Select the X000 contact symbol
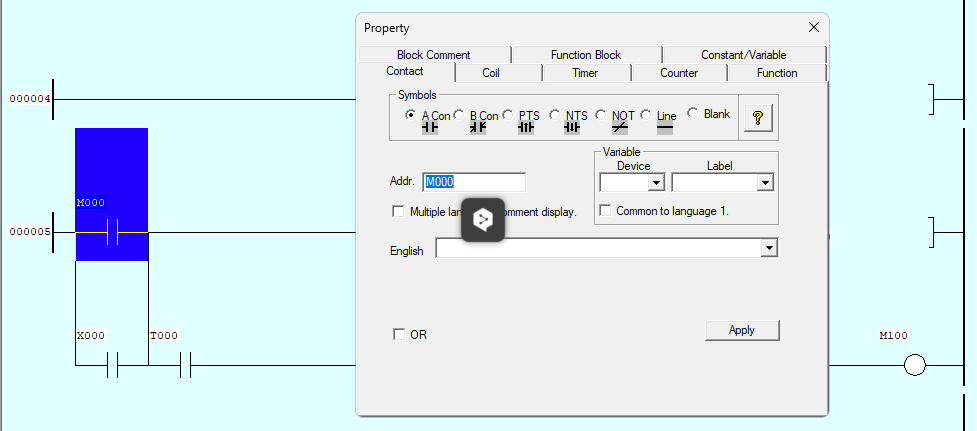Image resolution: width=977 pixels, height=431 pixels. 112,365
